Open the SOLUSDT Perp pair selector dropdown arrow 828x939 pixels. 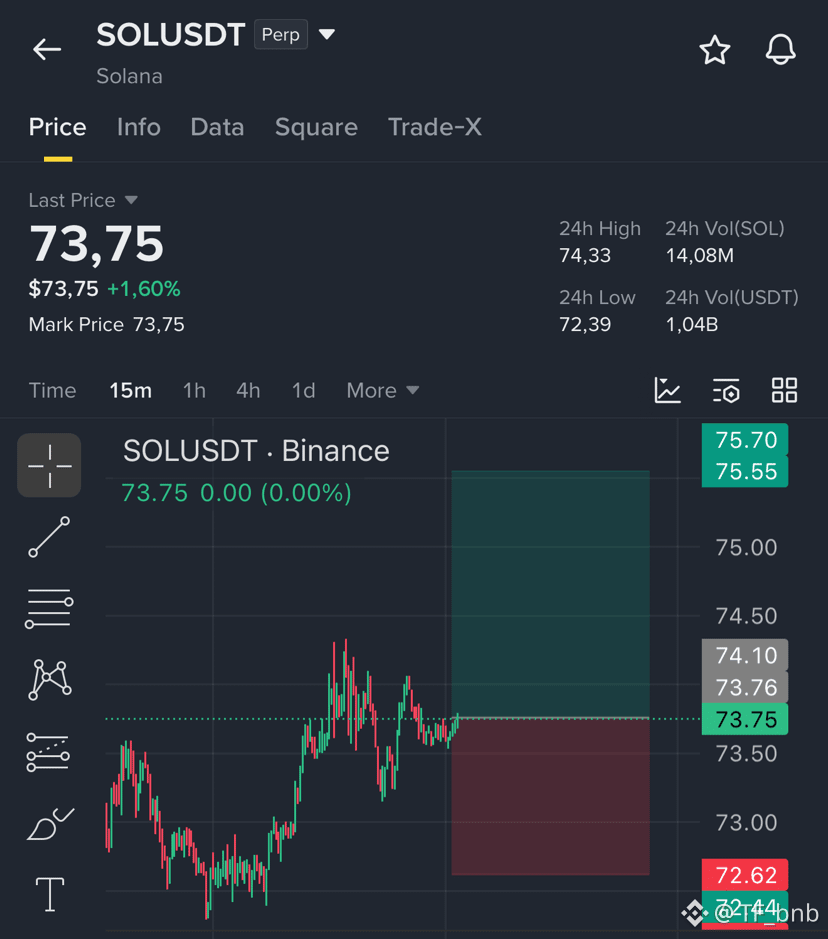coord(327,34)
